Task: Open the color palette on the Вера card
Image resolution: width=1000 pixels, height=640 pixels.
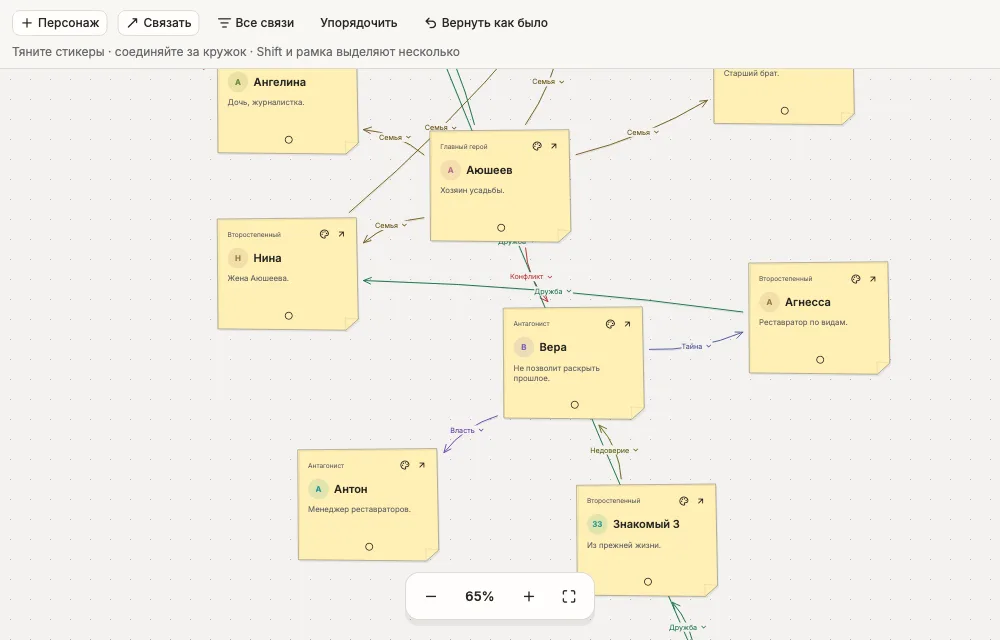Action: [x=610, y=324]
